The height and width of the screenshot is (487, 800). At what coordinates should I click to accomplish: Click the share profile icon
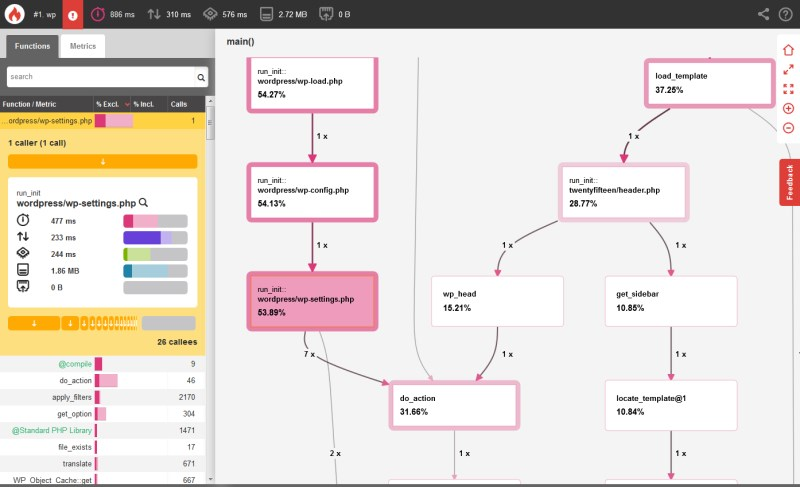[765, 14]
